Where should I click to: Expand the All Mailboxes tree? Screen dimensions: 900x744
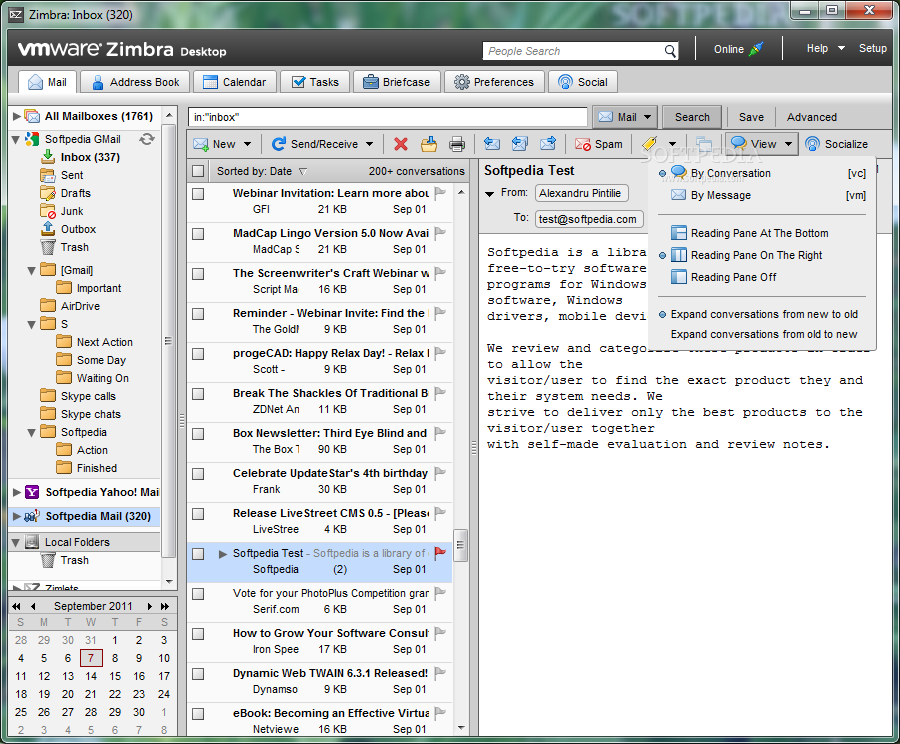point(17,116)
